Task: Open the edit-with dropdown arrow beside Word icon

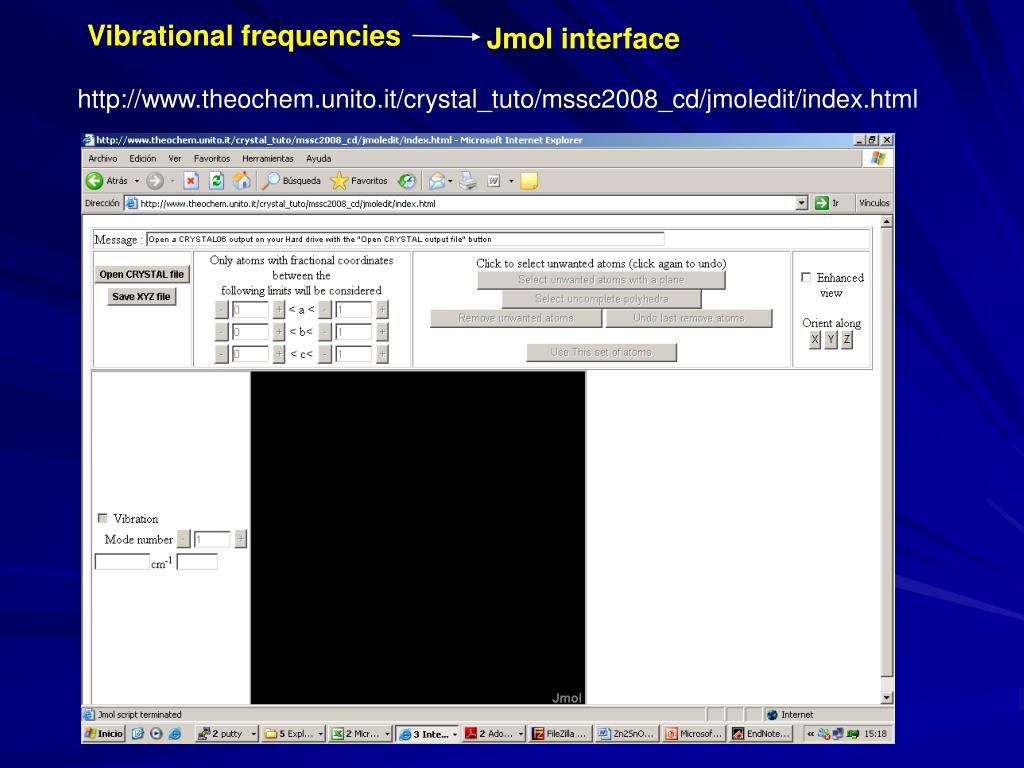Action: 511,181
